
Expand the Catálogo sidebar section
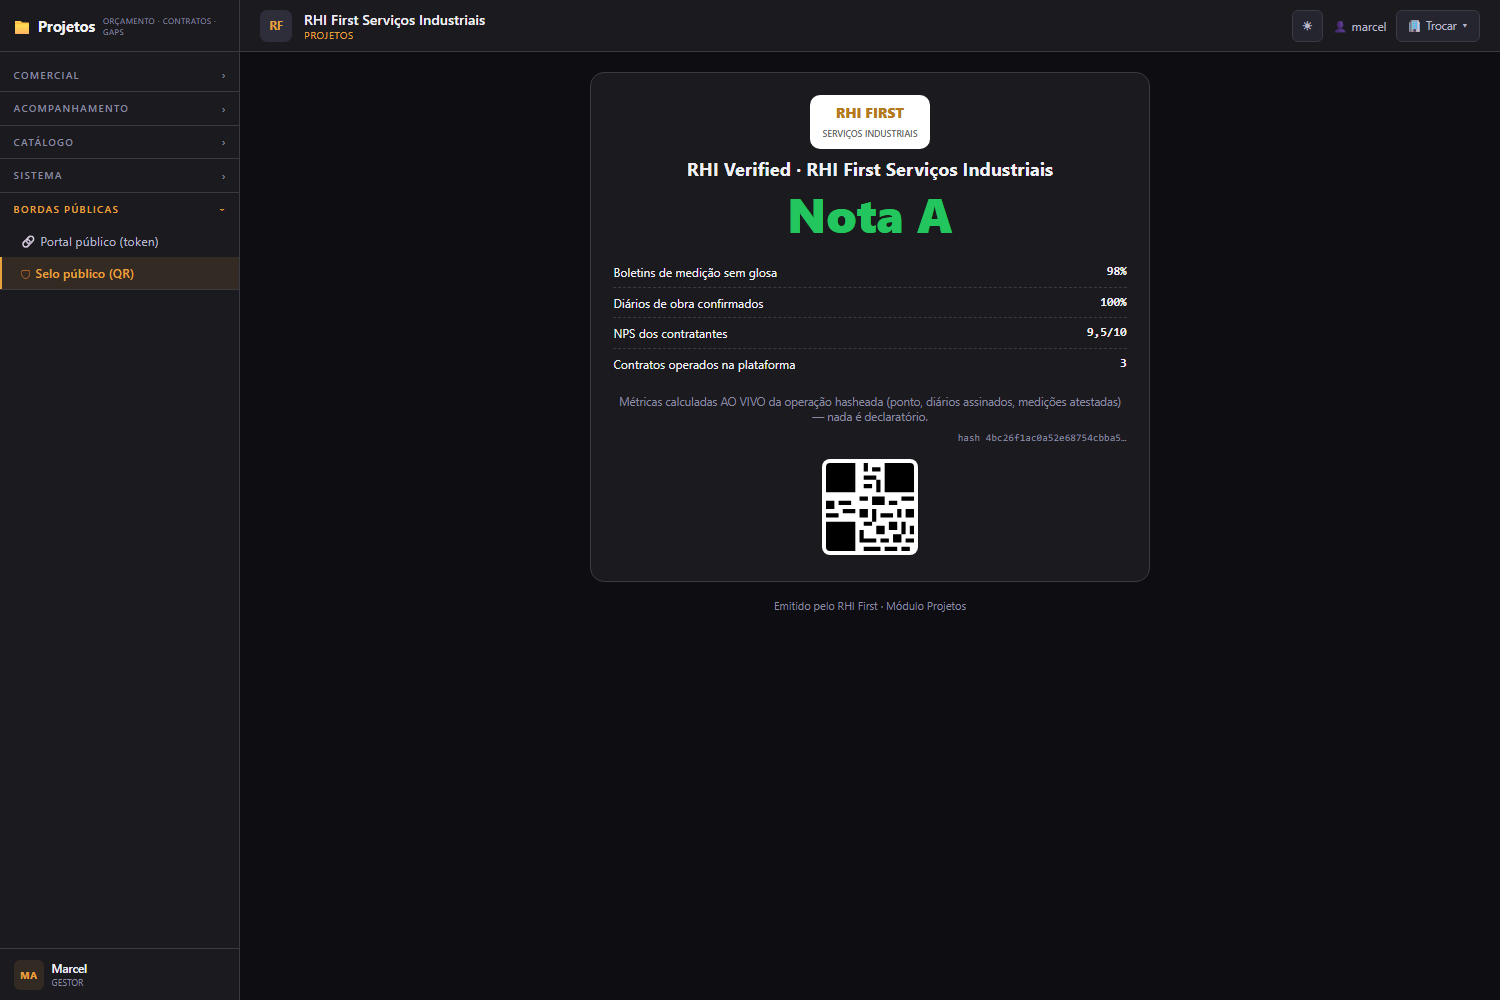click(x=120, y=142)
